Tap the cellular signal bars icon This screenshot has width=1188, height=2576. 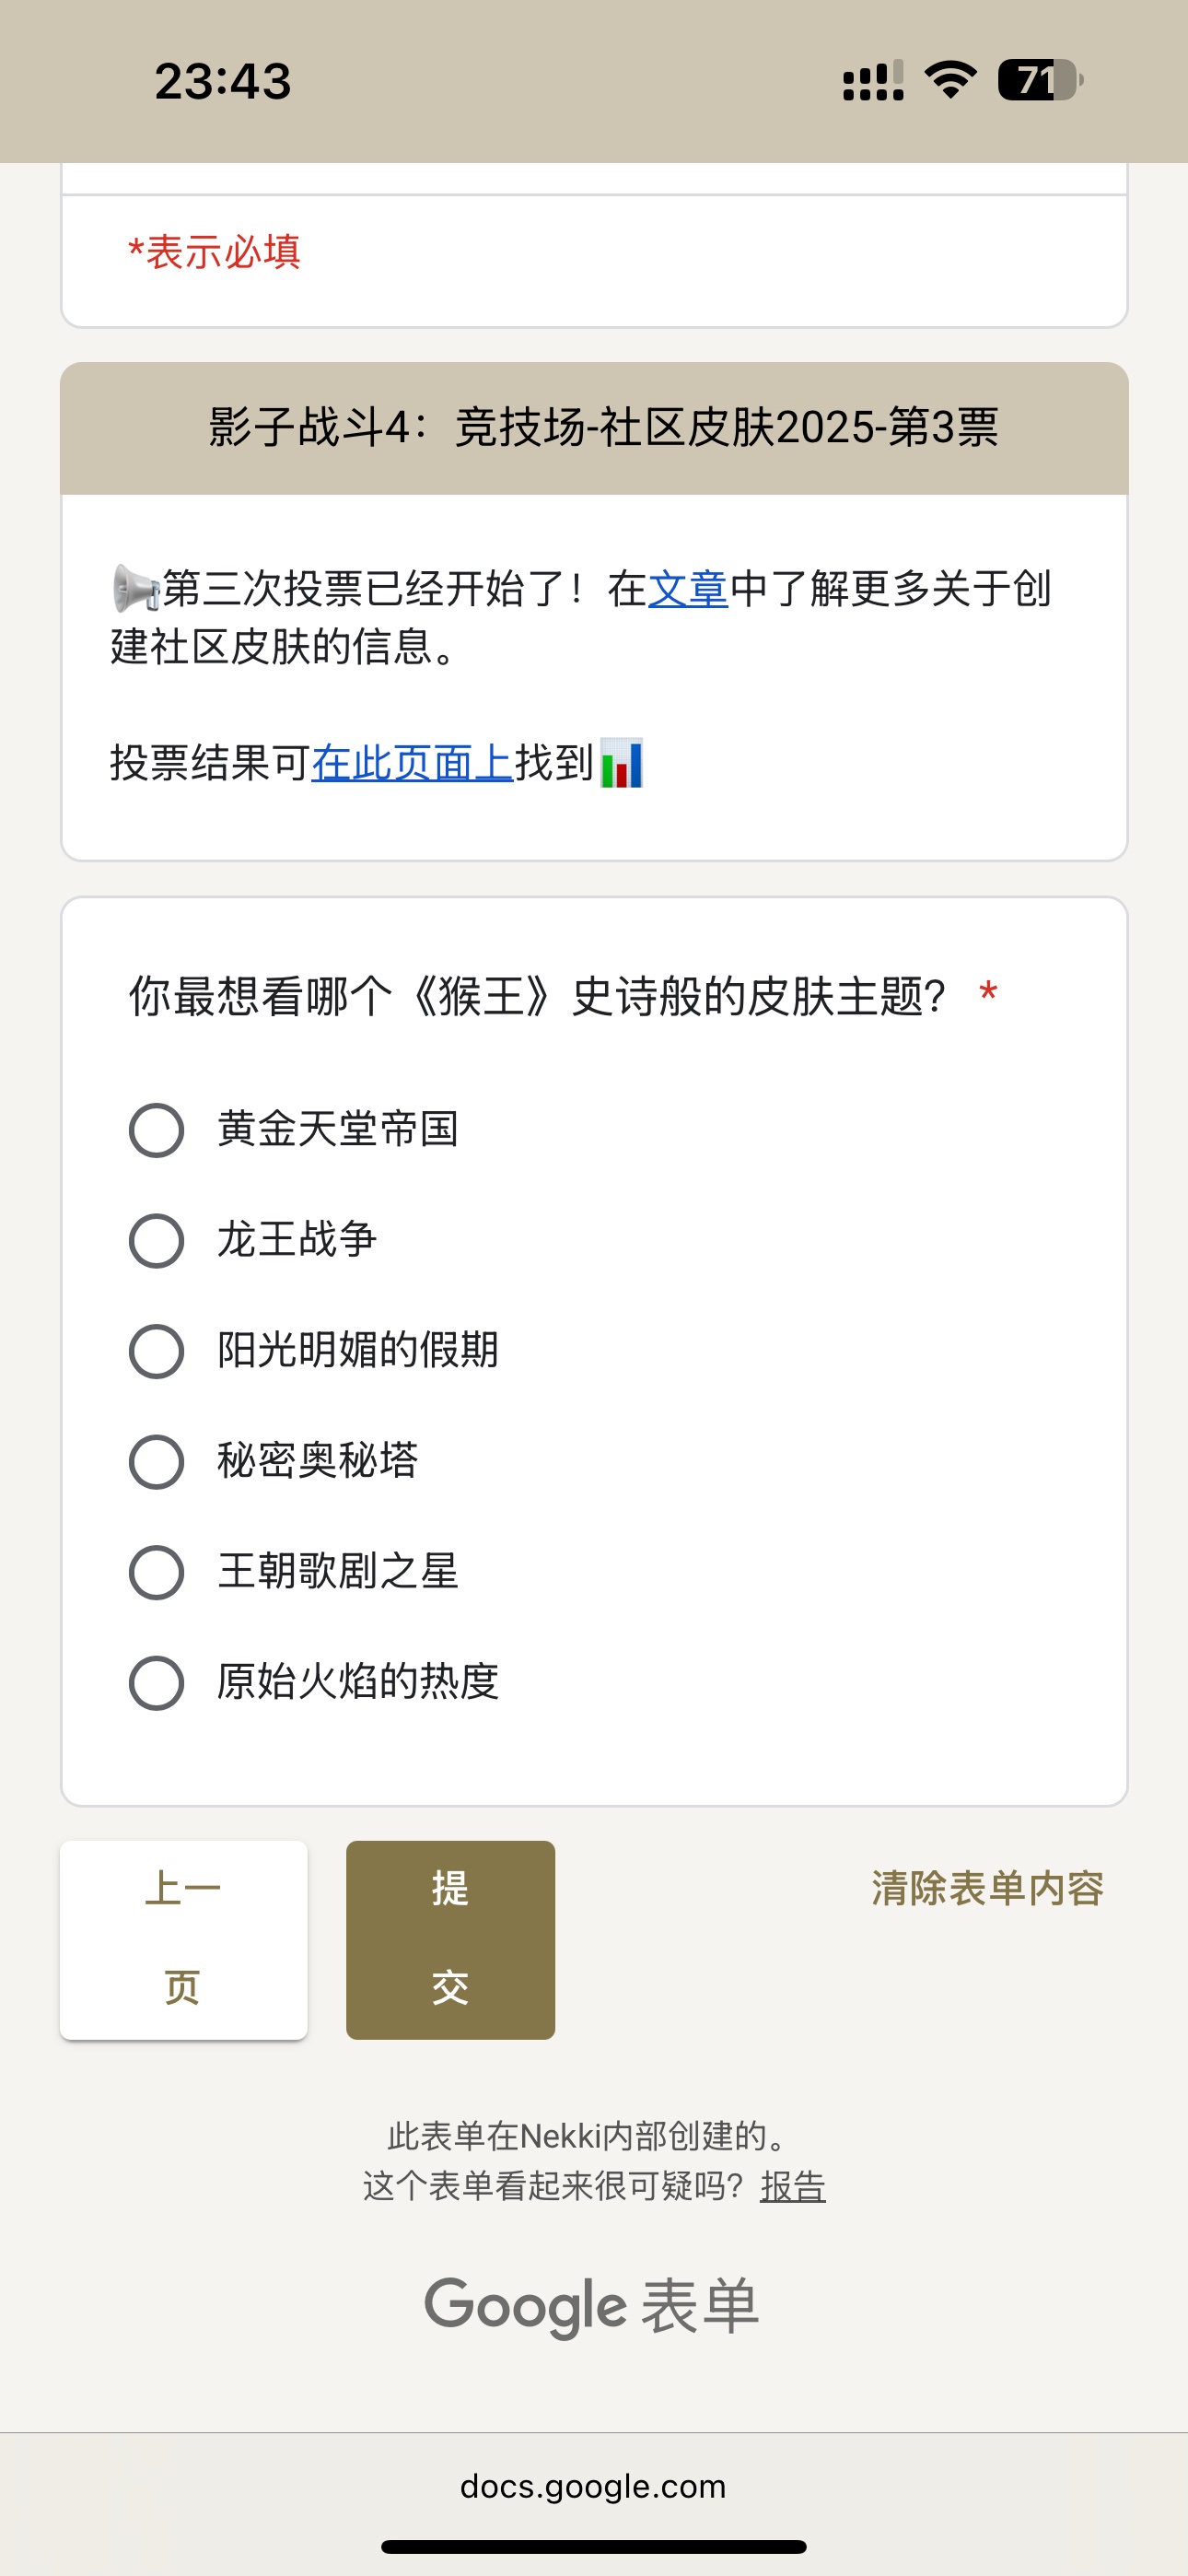(x=873, y=80)
